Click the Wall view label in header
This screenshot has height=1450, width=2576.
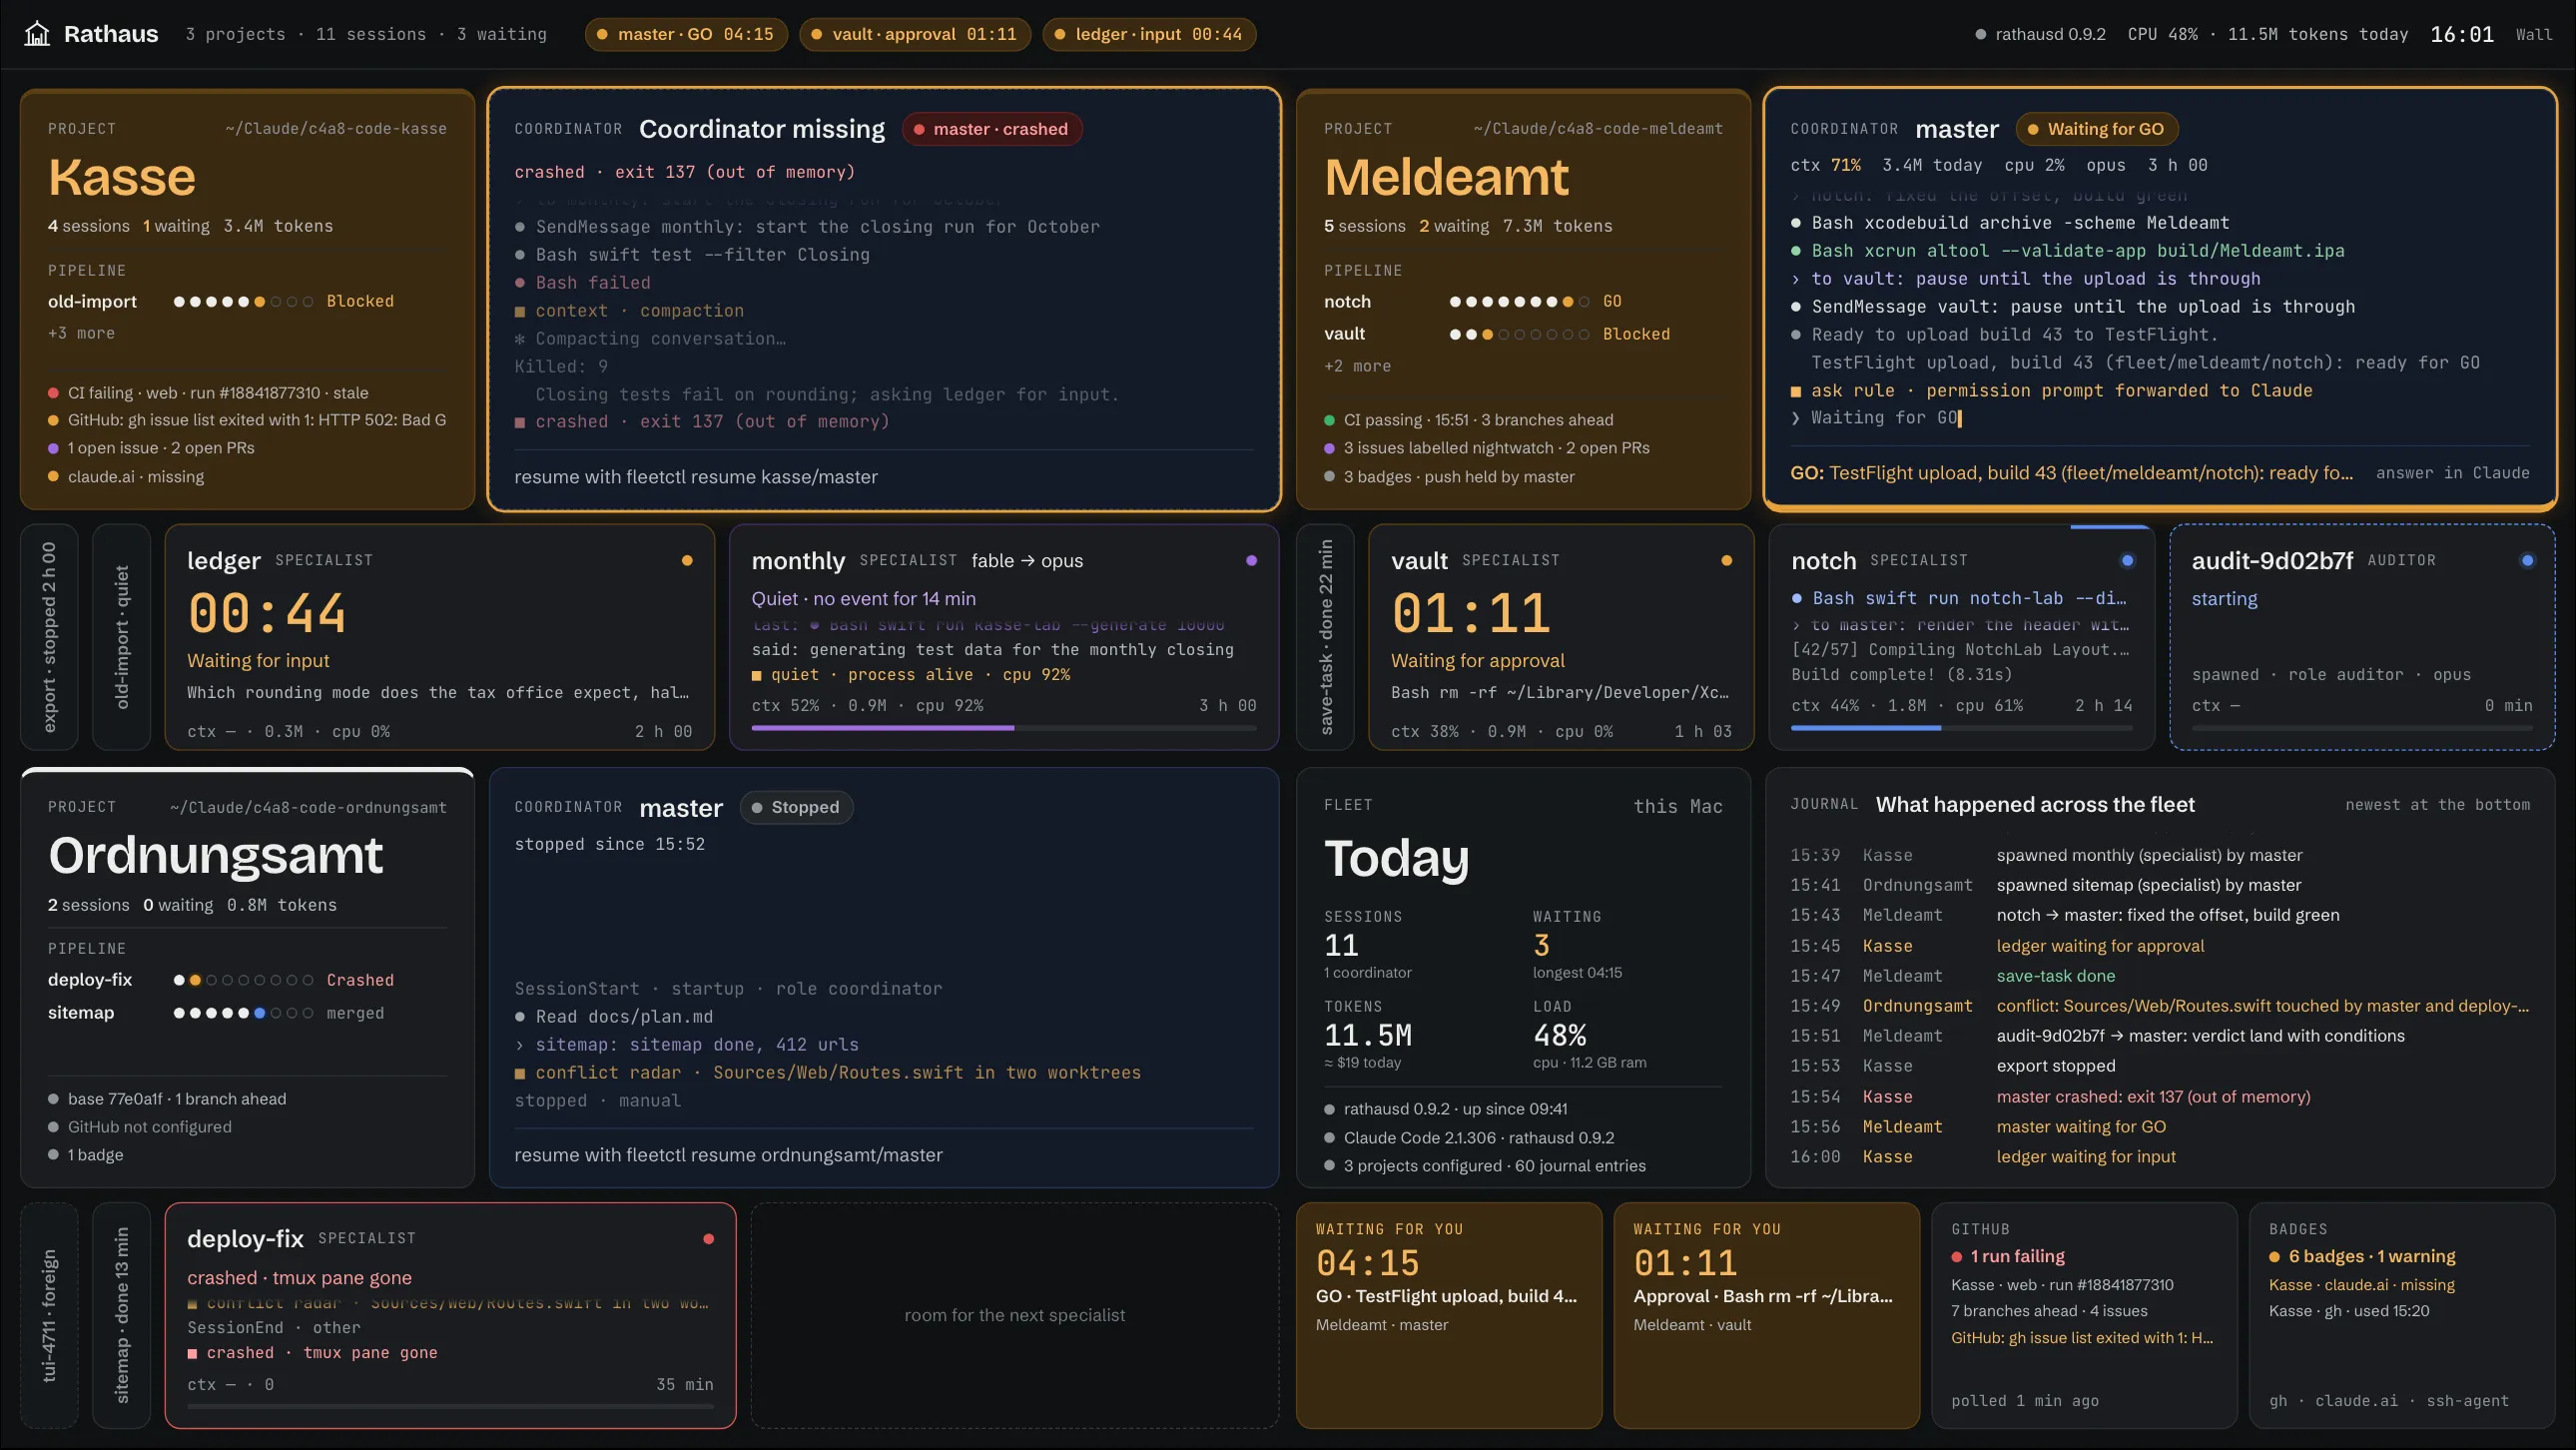[2533, 34]
